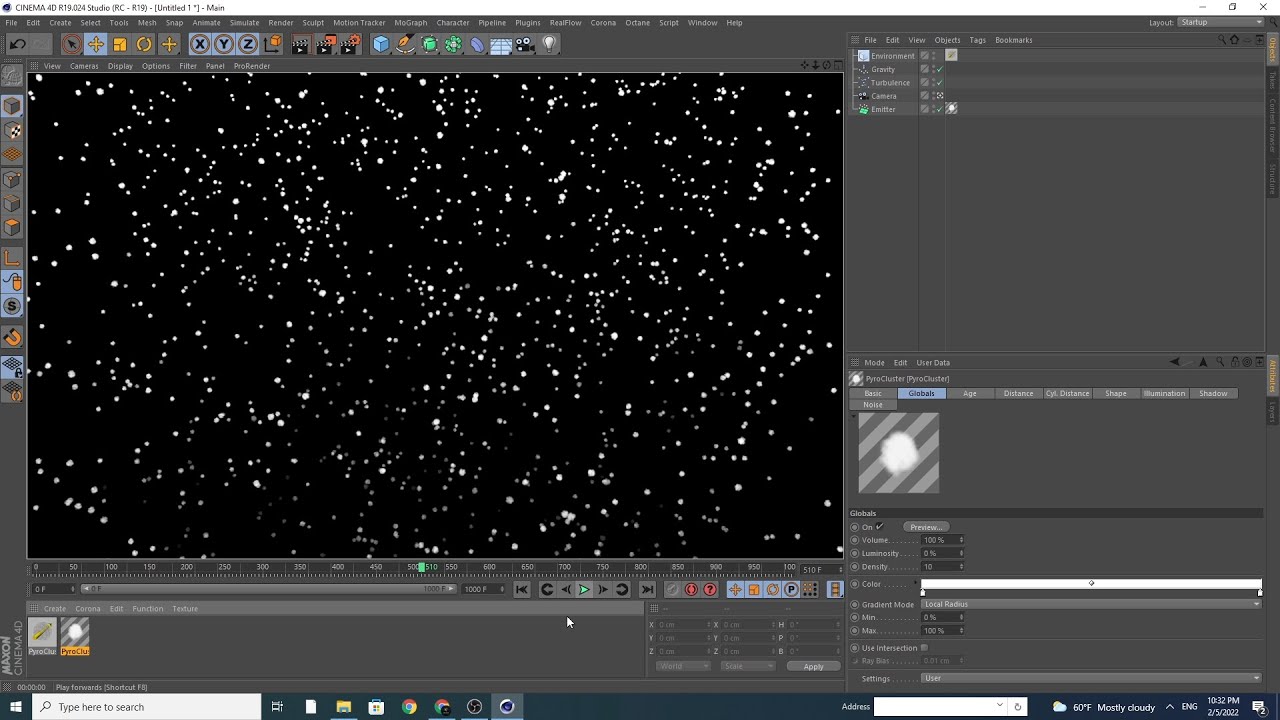The width and height of the screenshot is (1280, 720).
Task: Open the Settings User dropdown
Action: (x=1091, y=678)
